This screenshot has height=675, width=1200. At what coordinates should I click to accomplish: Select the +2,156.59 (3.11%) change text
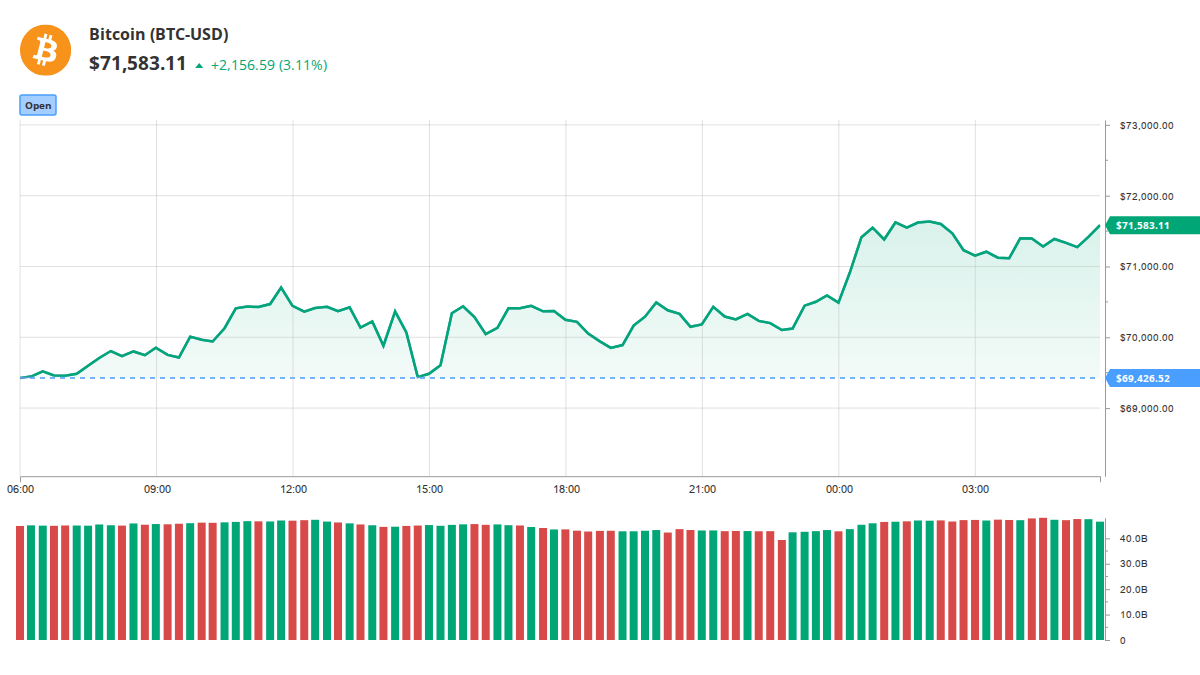point(269,65)
